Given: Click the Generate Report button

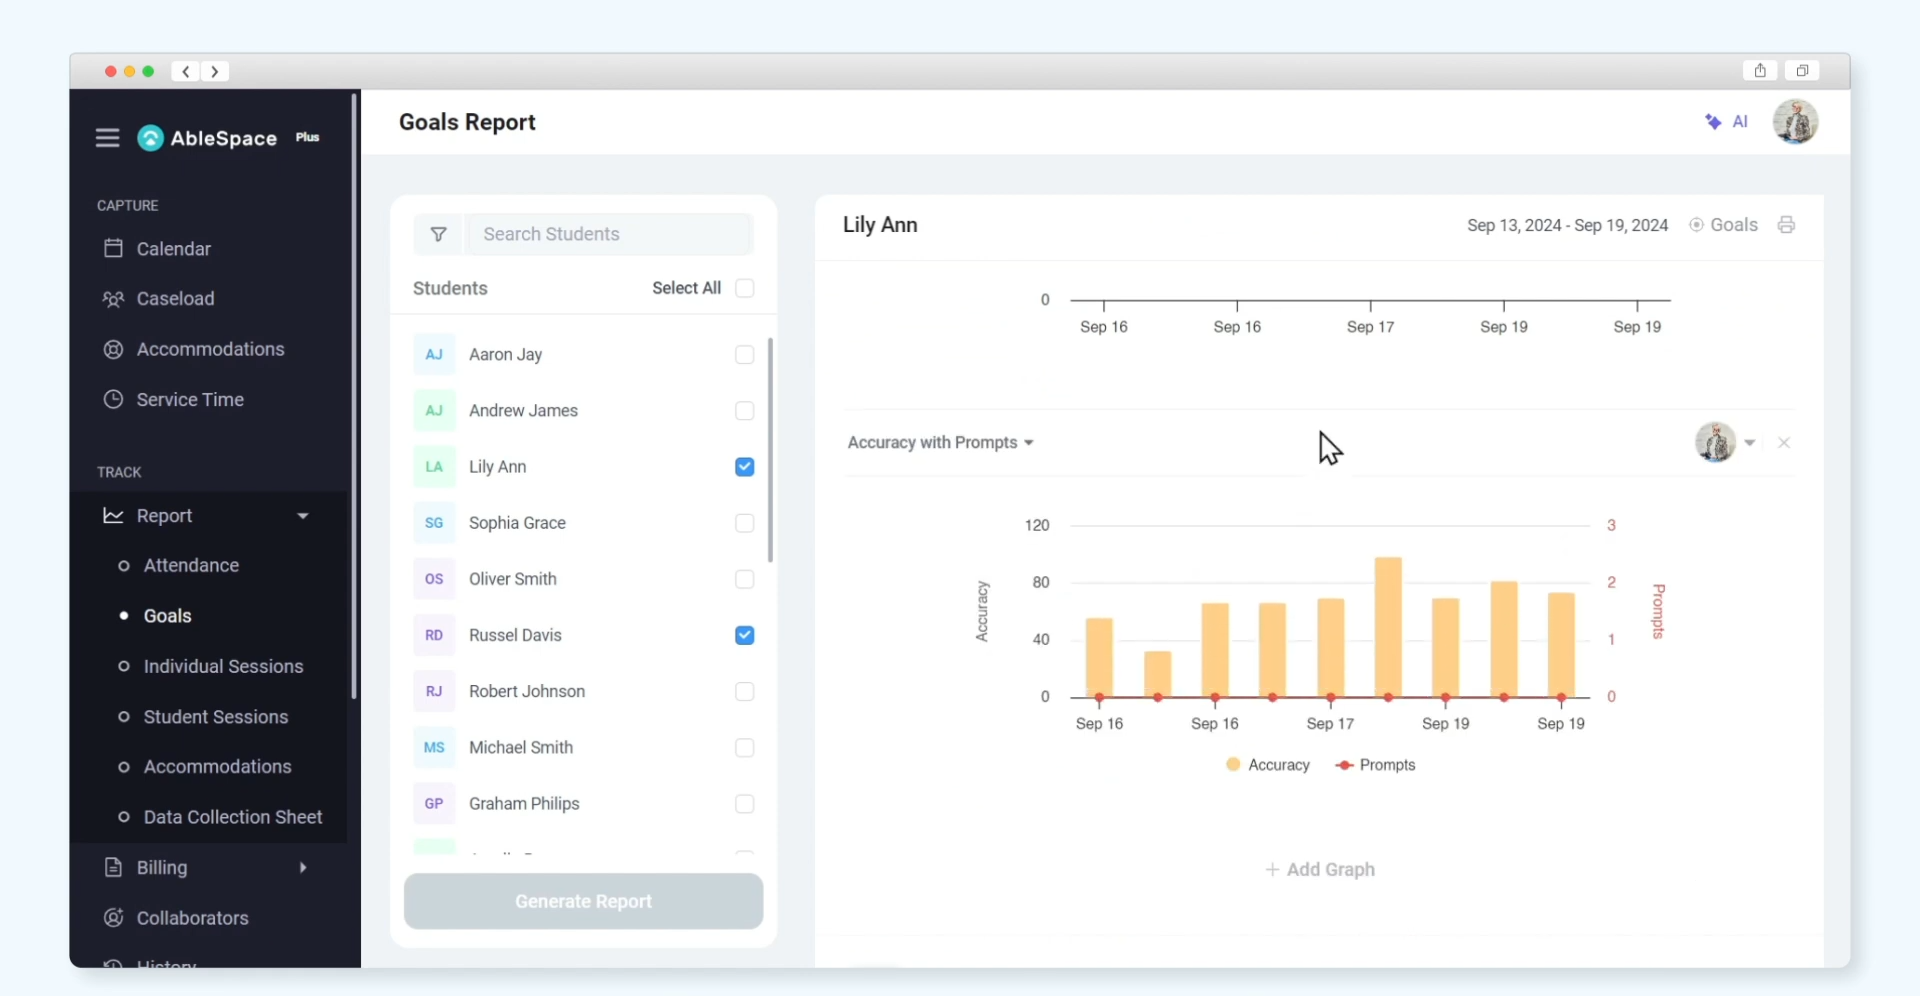Looking at the screenshot, I should coord(583,901).
